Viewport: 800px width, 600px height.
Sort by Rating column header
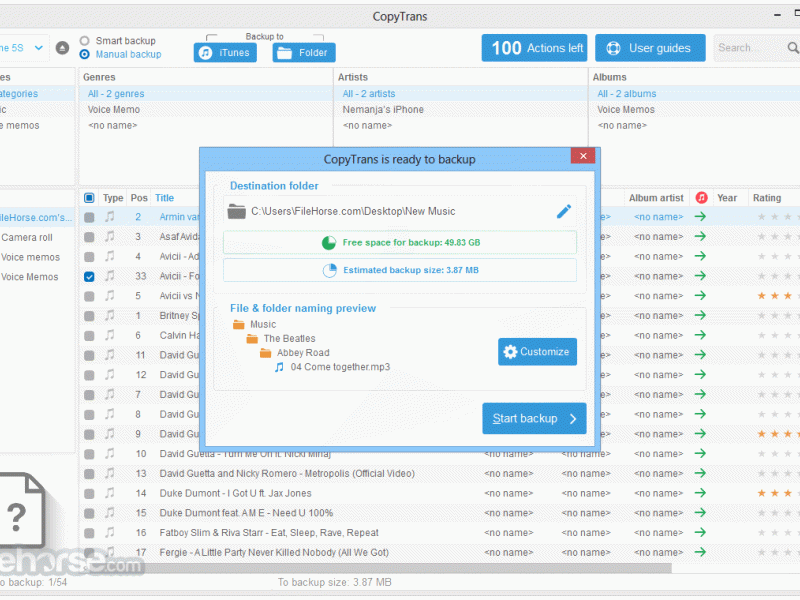[767, 198]
